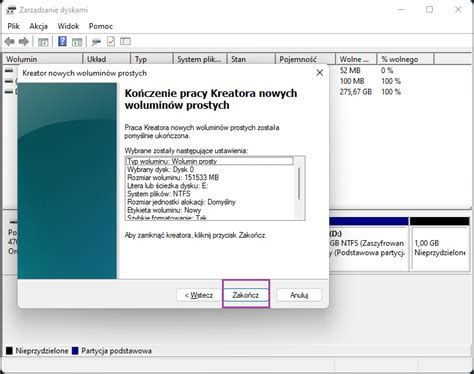Screen dimensions: 474x374
Task: Click the 52 MB free space cell
Action: [350, 70]
